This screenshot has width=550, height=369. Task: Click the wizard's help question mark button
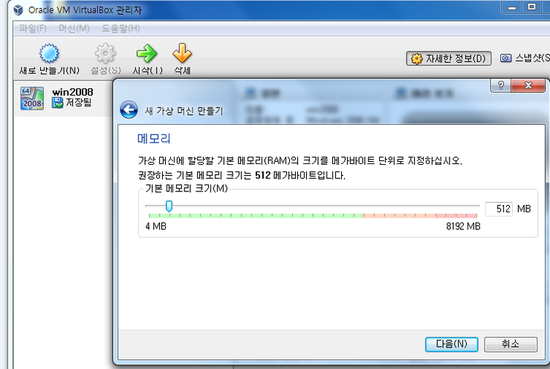(x=501, y=85)
